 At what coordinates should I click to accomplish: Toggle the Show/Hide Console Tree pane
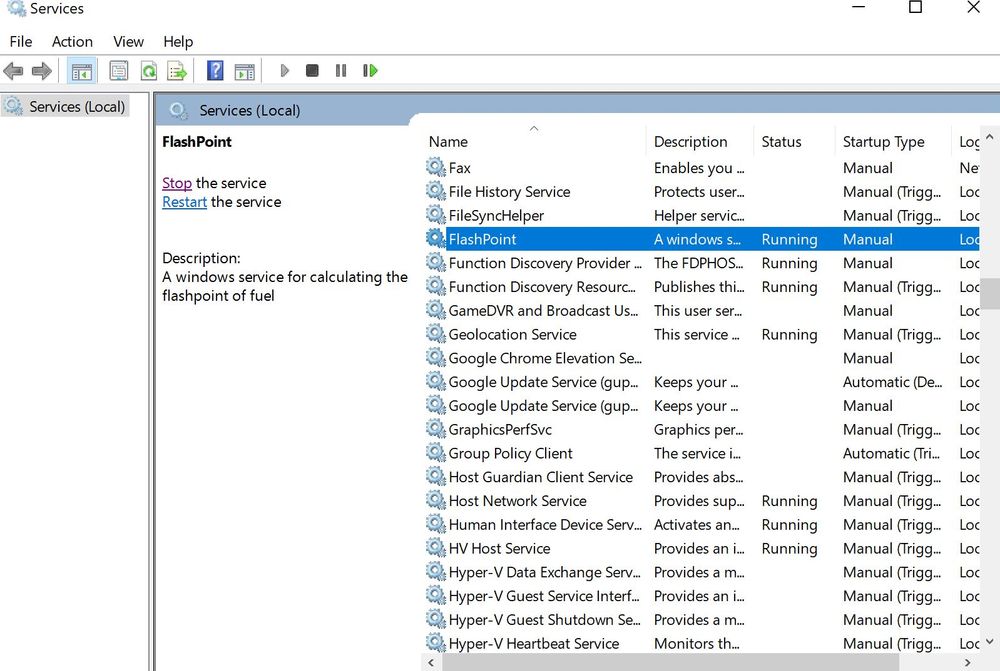[82, 70]
